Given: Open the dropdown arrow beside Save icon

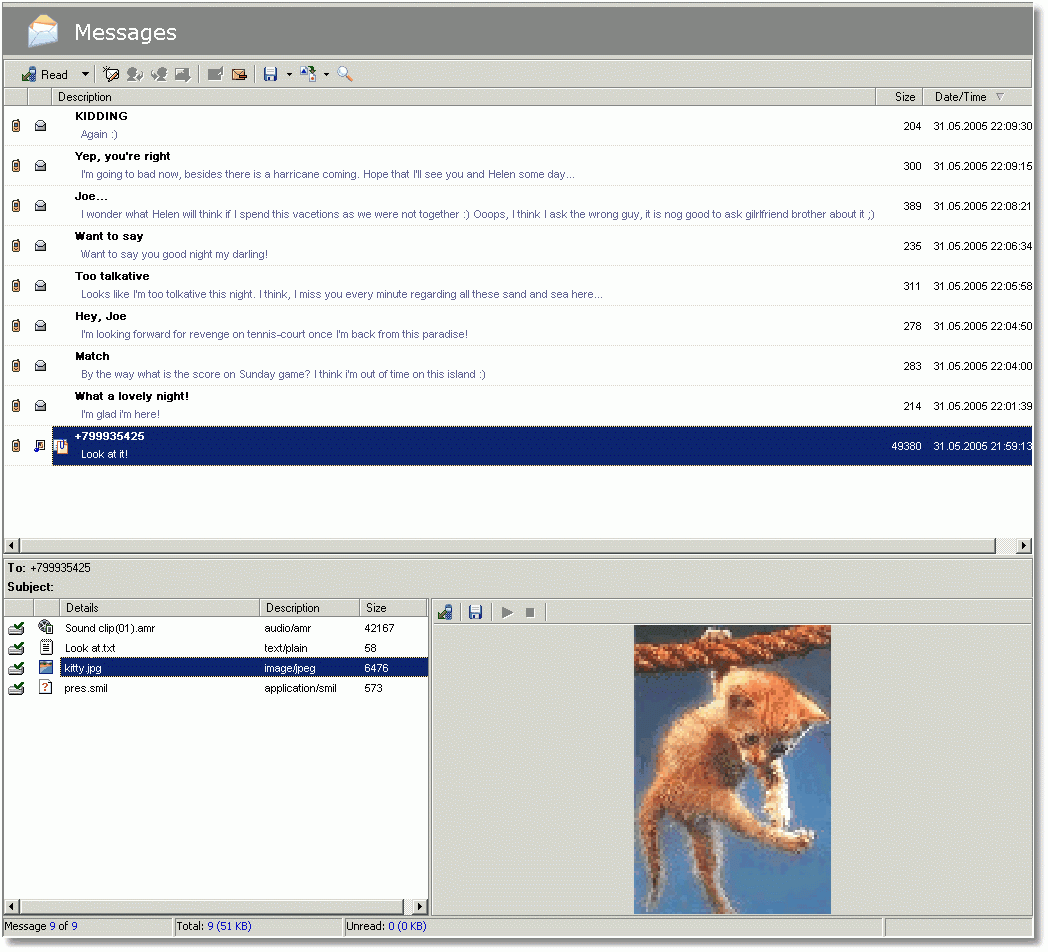Looking at the screenshot, I should point(289,74).
